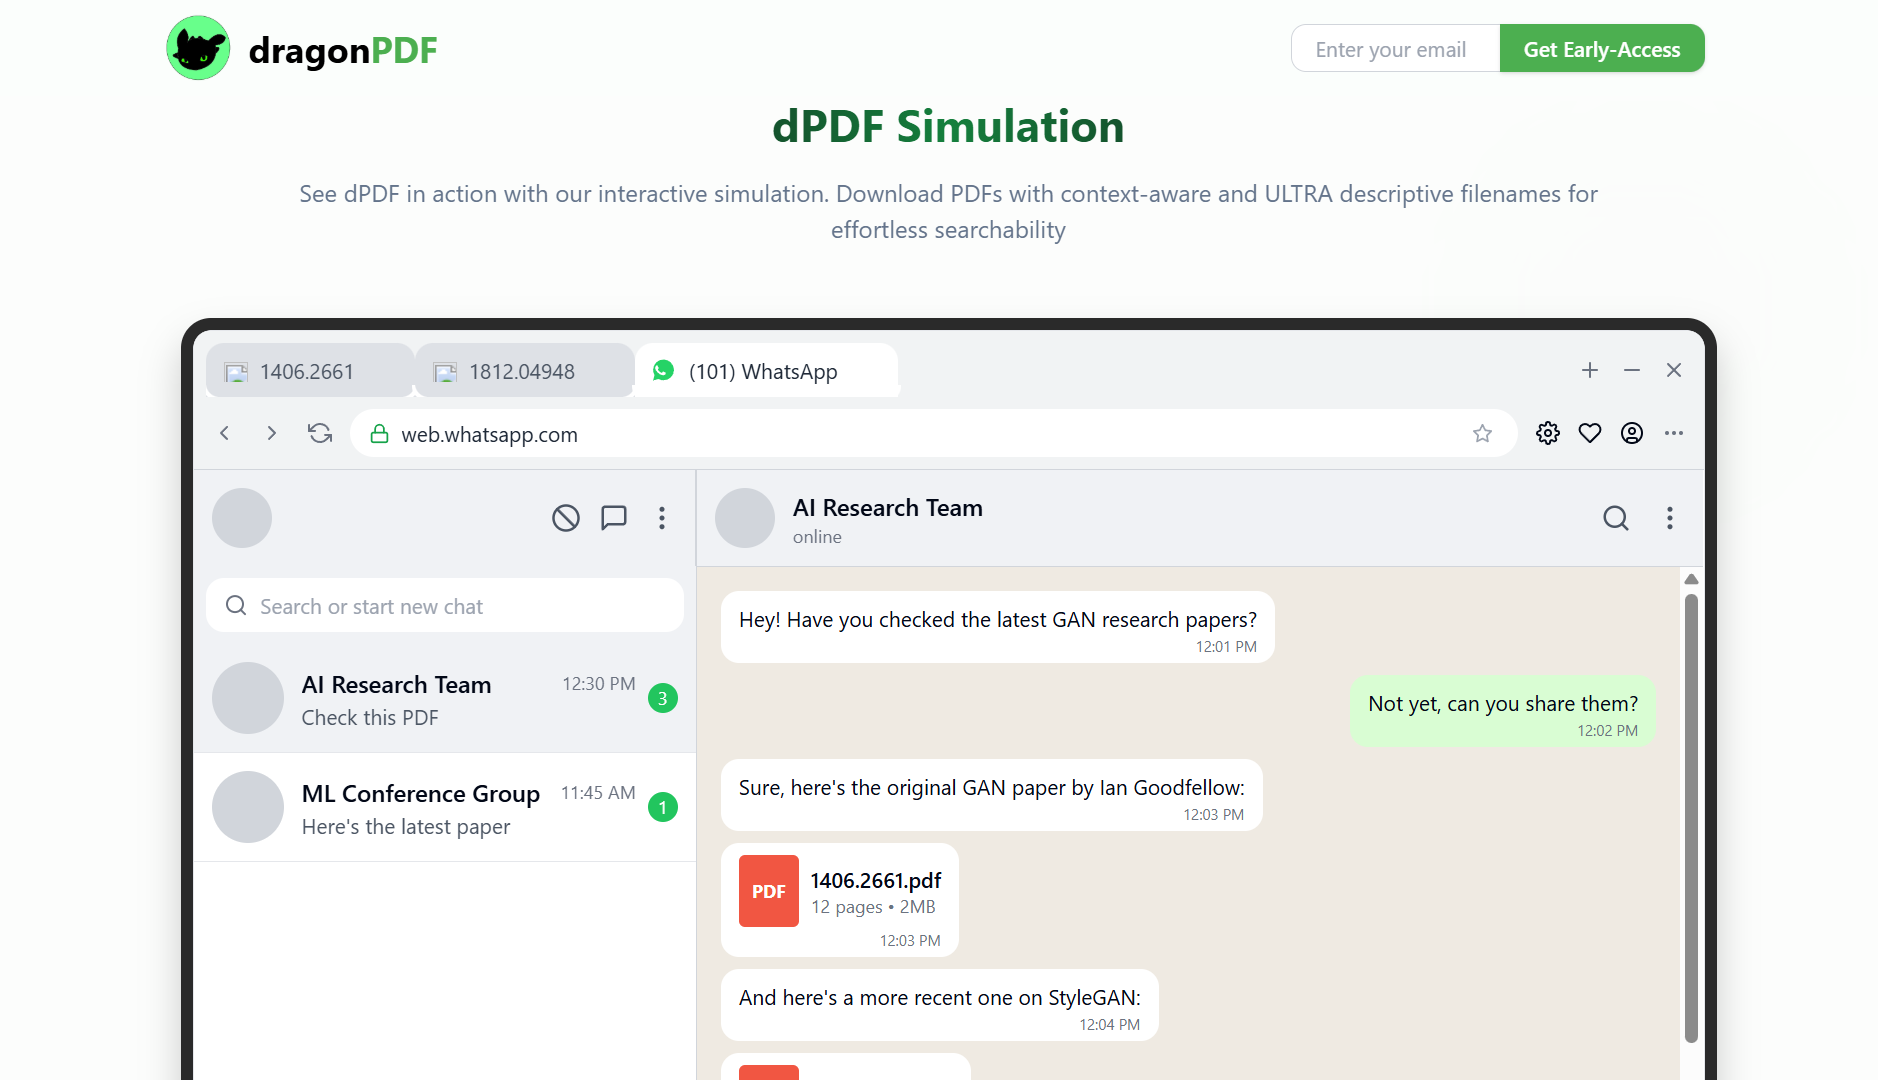
Task: Click the 'Check this PDF' preview text
Action: 370,718
